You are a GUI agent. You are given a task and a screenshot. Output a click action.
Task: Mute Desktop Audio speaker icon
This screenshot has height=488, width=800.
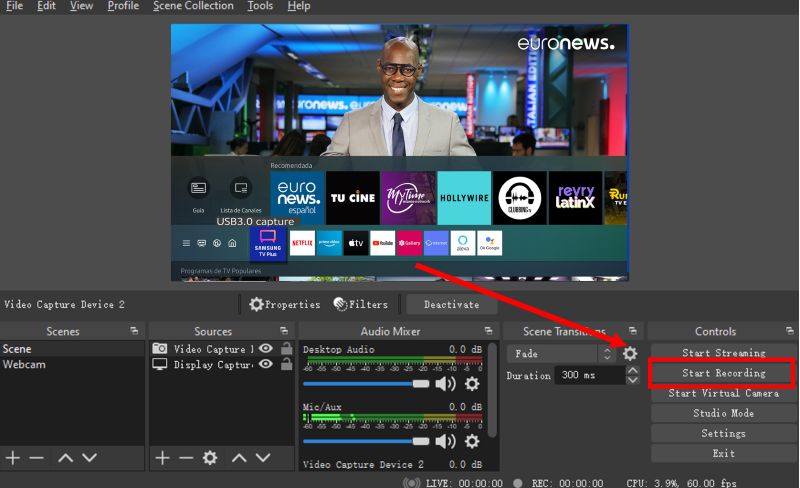point(445,384)
